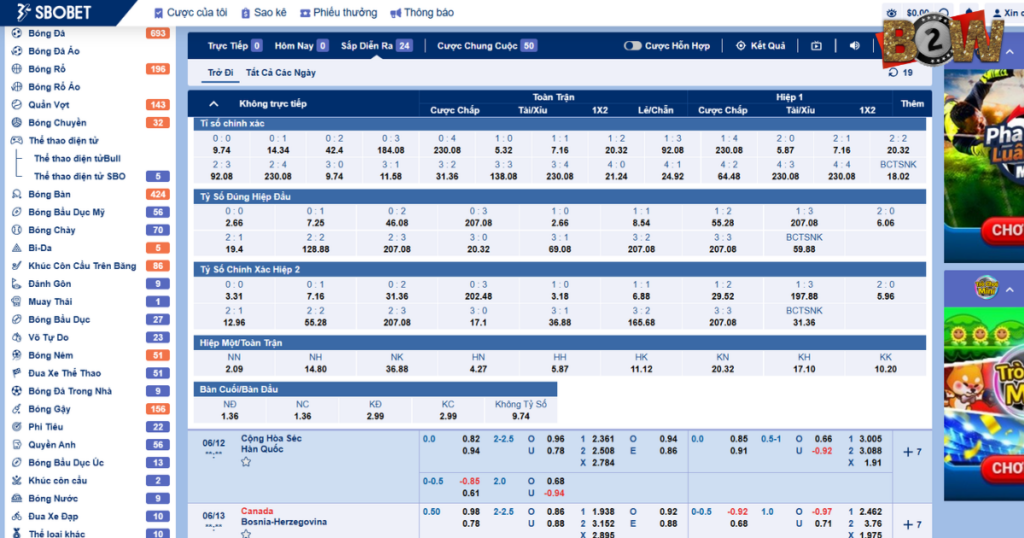This screenshot has height=538, width=1024.
Task: Refresh odds with the reload icon
Action: click(893, 72)
